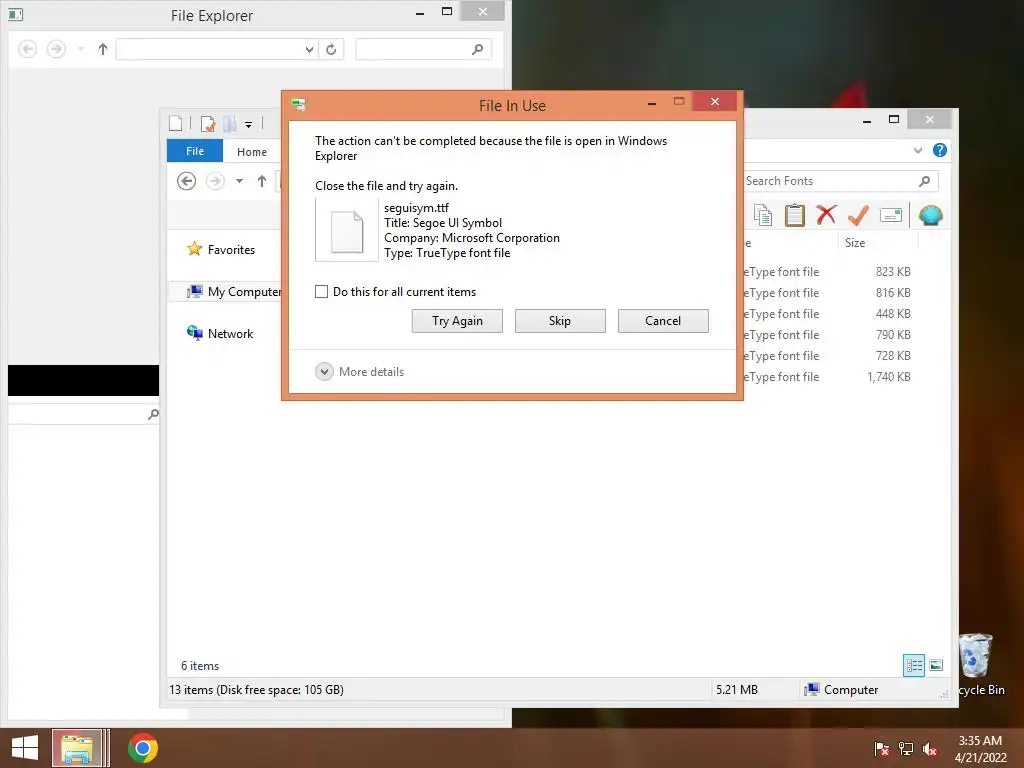The width and height of the screenshot is (1024, 768).
Task: Click Forward arrow in Fonts window
Action: coord(215,181)
